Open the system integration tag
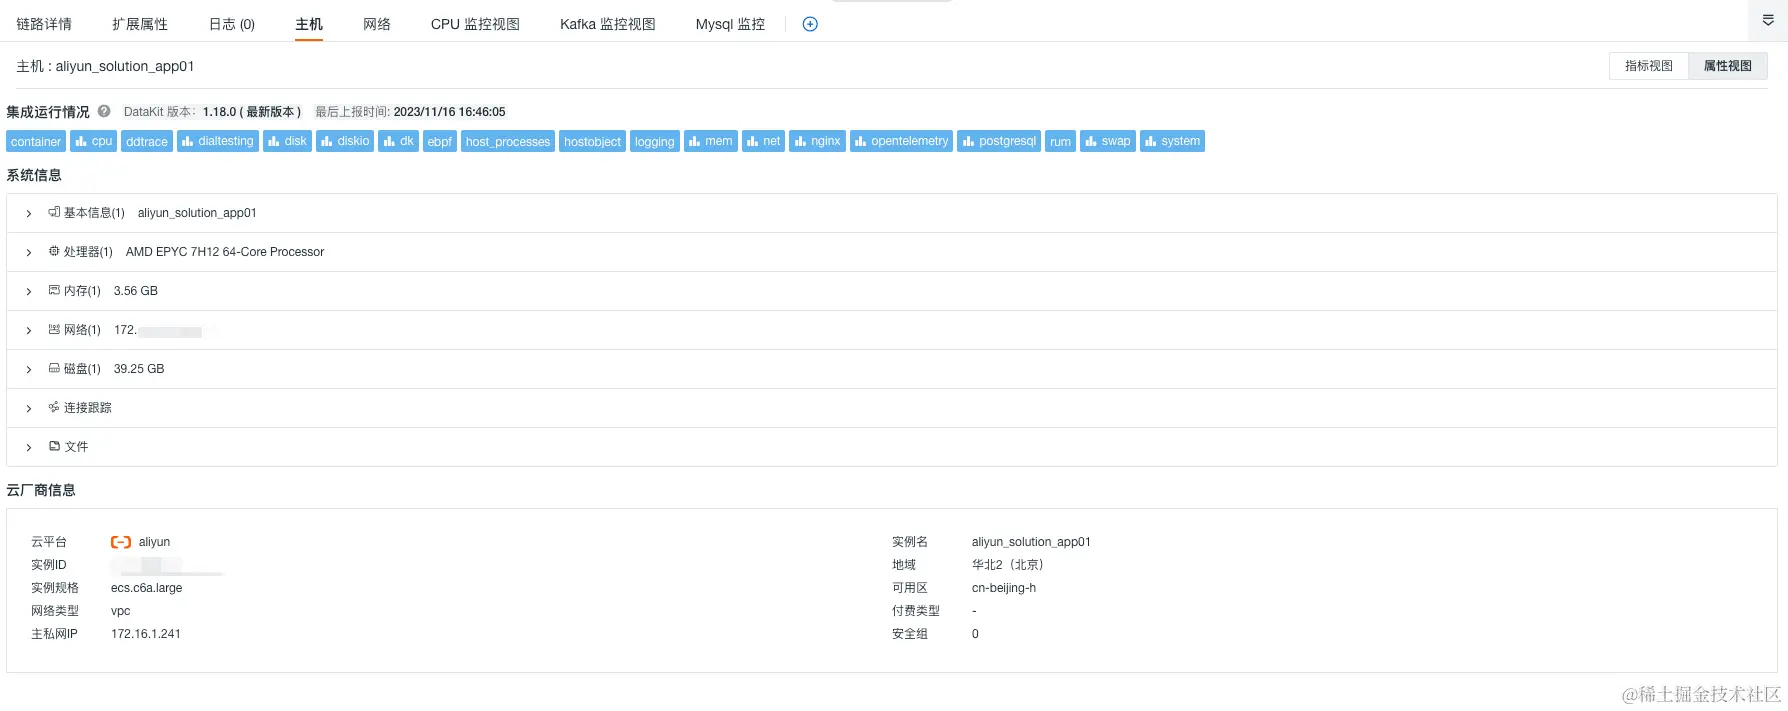The height and width of the screenshot is (711, 1788). (1172, 141)
